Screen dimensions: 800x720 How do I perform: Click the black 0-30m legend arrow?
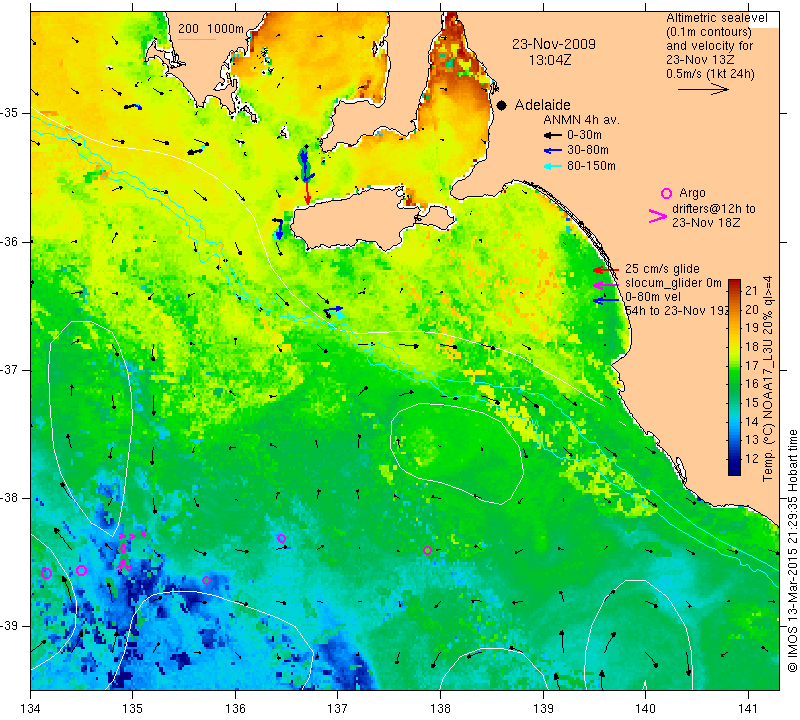tap(553, 135)
